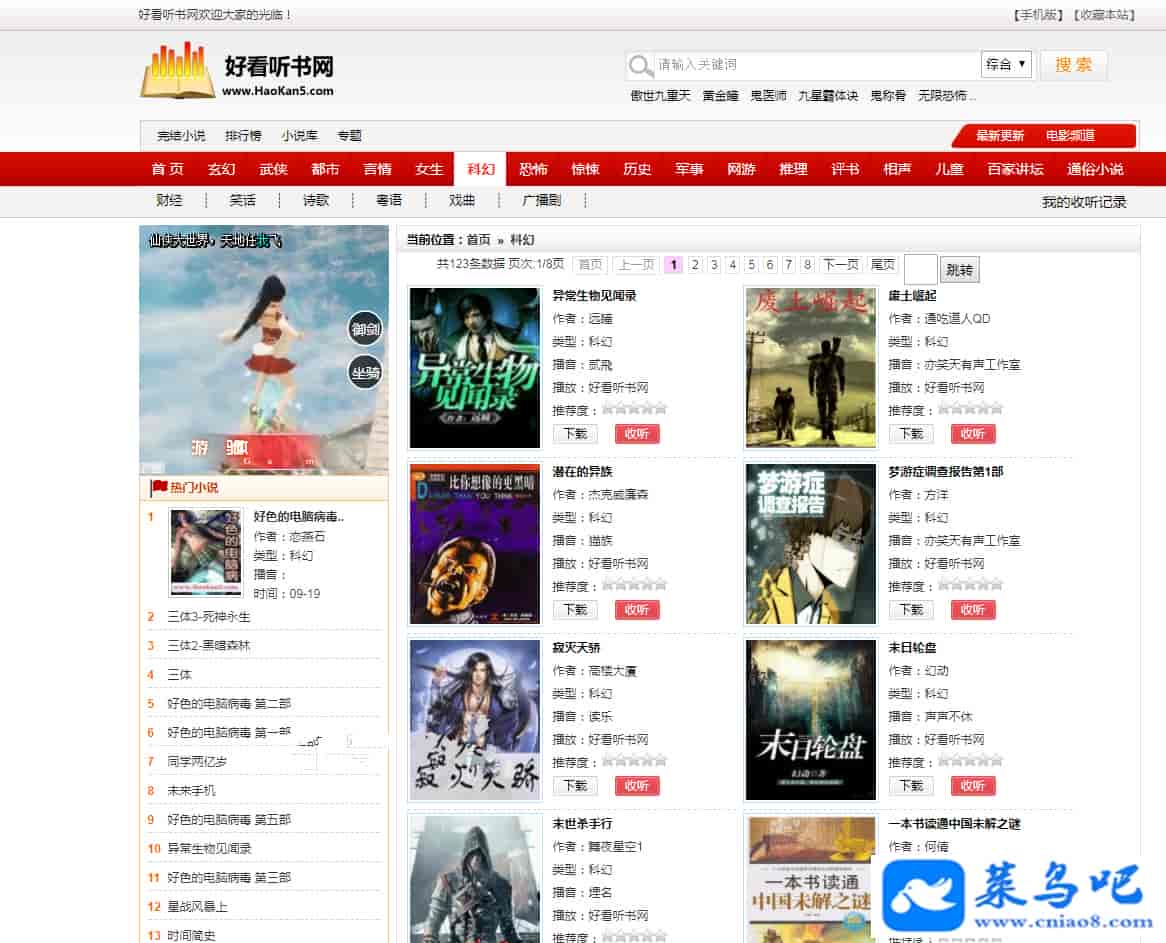The height and width of the screenshot is (943, 1166).
Task: Go to 完结小说 section
Action: (181, 135)
